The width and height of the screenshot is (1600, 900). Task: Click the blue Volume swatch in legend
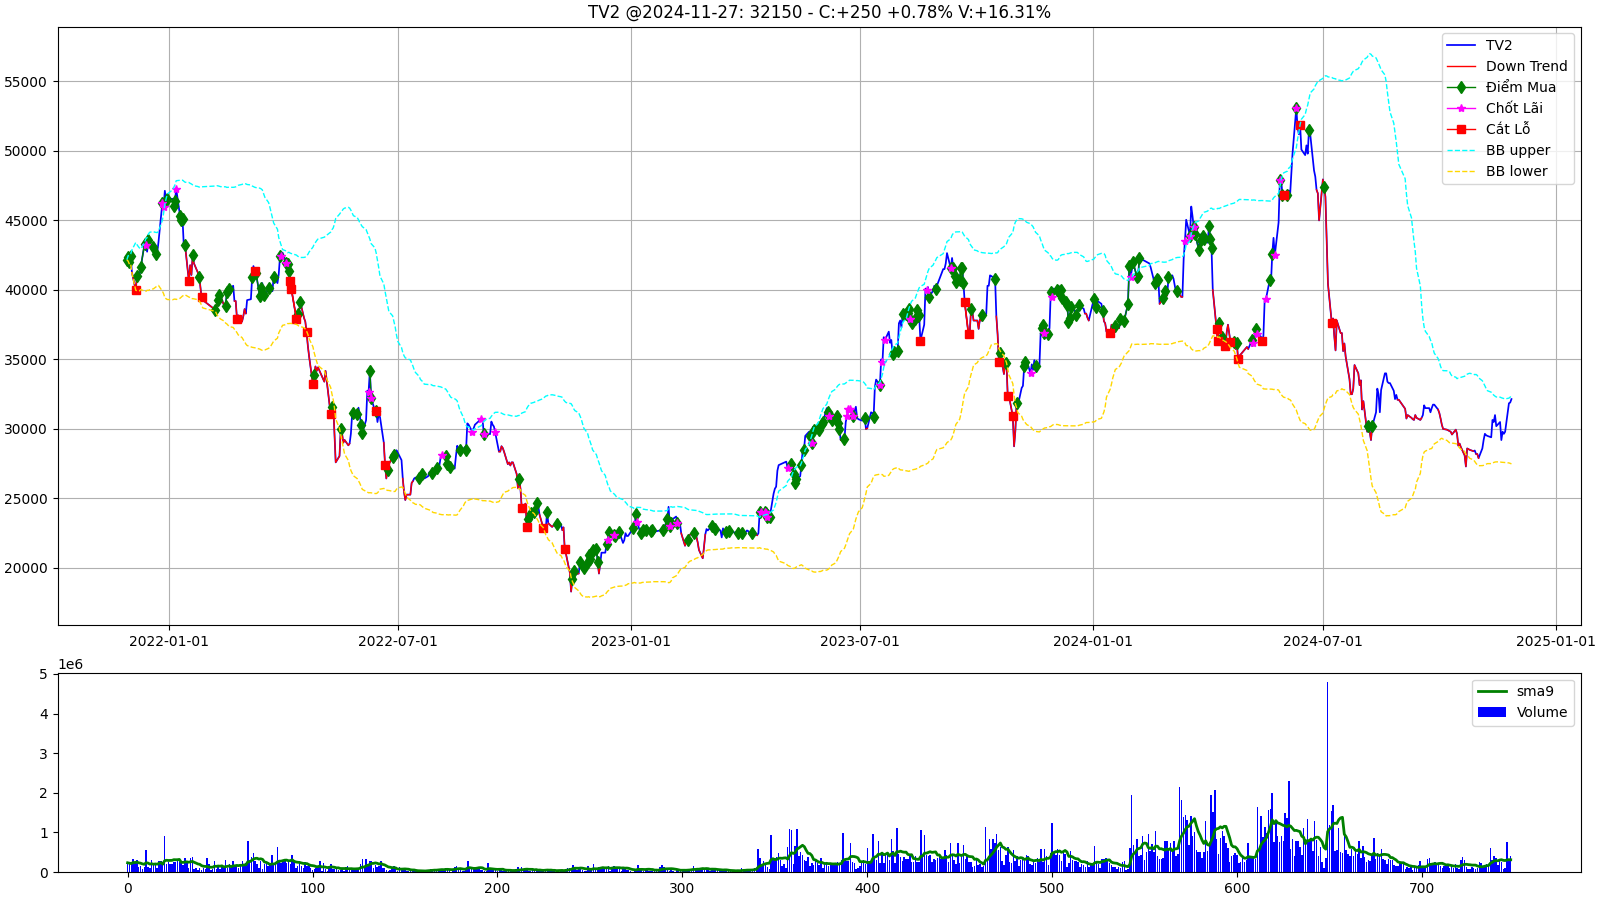(x=1491, y=712)
